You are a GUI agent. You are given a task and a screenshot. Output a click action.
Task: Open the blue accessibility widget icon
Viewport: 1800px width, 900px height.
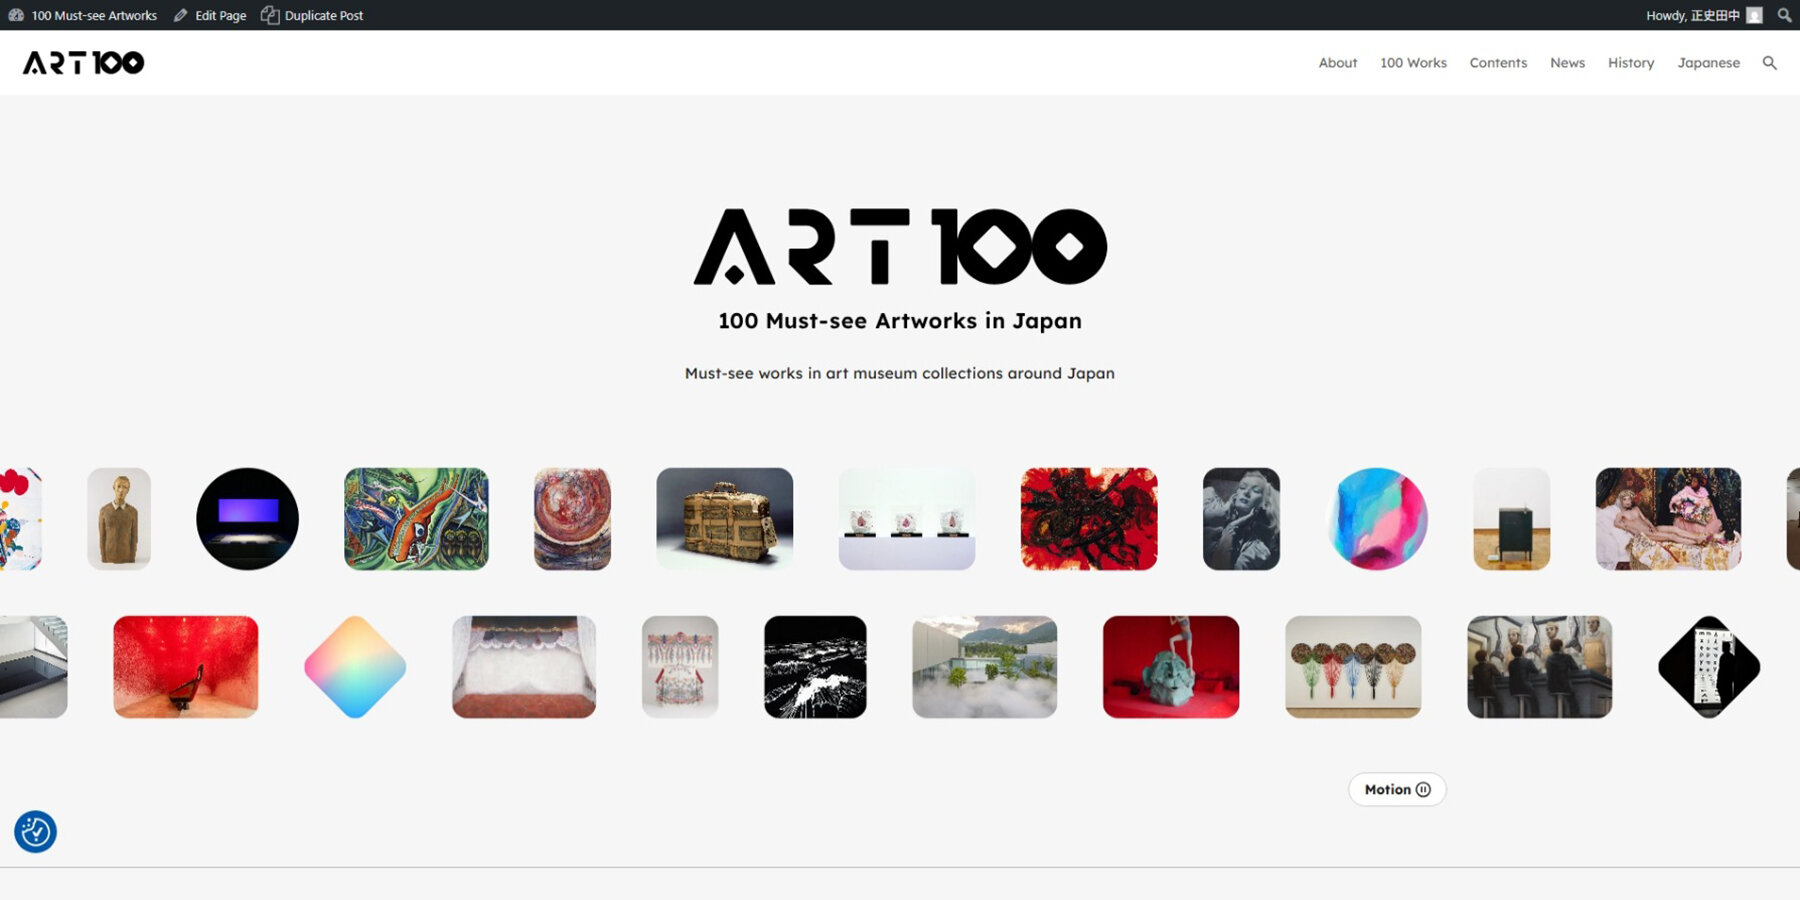point(35,831)
